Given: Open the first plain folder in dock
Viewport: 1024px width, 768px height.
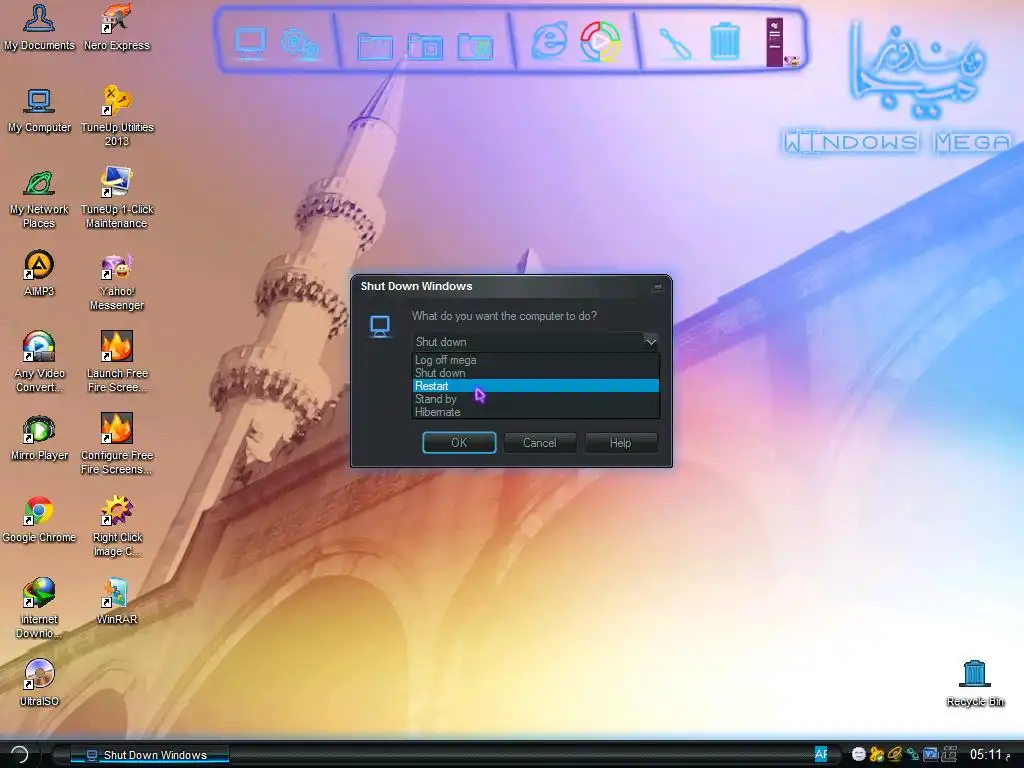Looking at the screenshot, I should click(376, 46).
